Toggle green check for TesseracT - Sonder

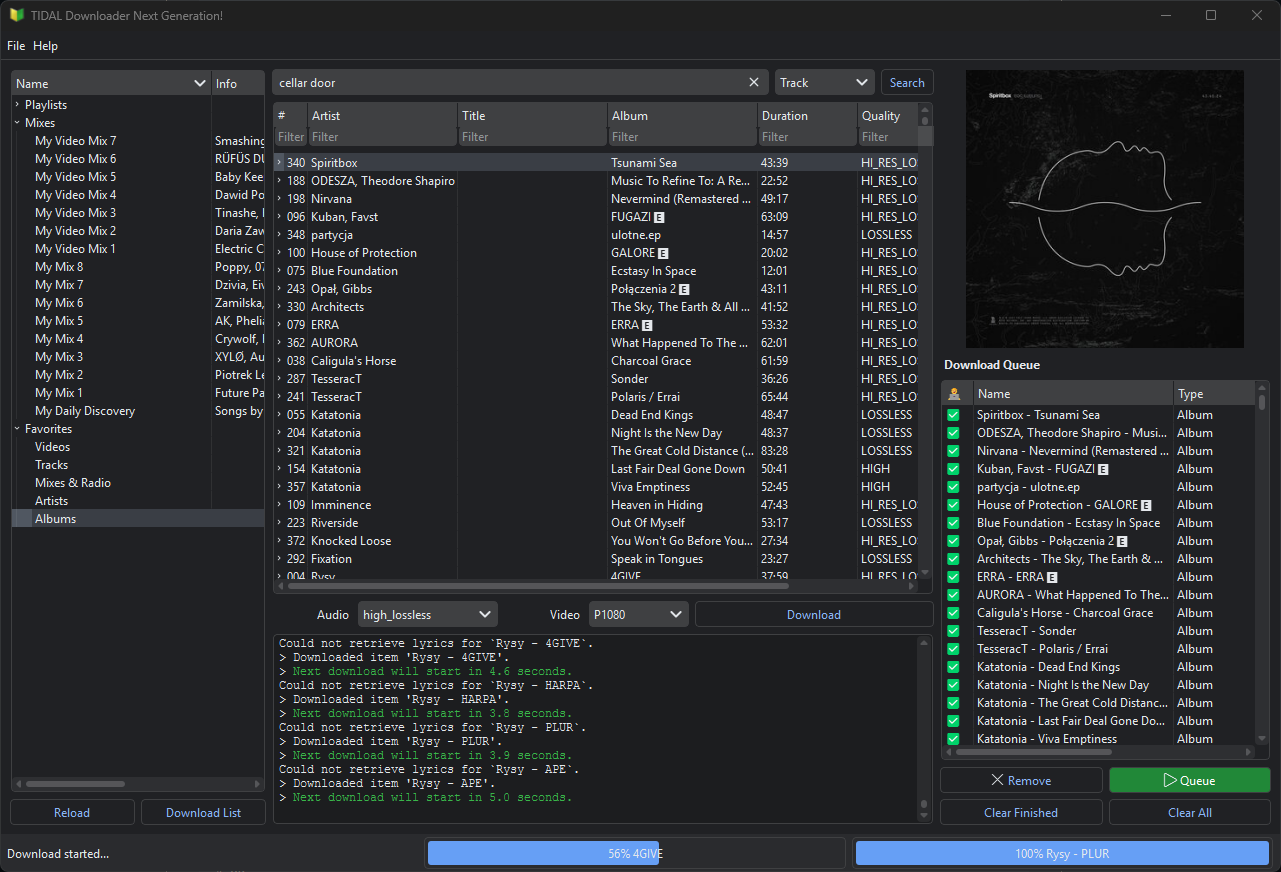click(x=954, y=631)
